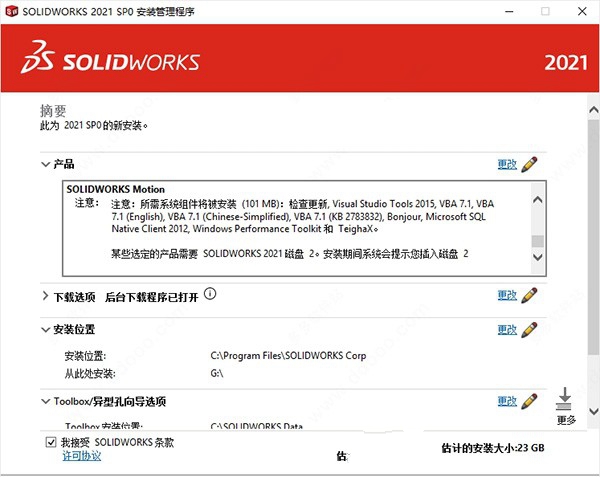
Task: Open 更改 link for 安装位置
Action: (x=507, y=330)
